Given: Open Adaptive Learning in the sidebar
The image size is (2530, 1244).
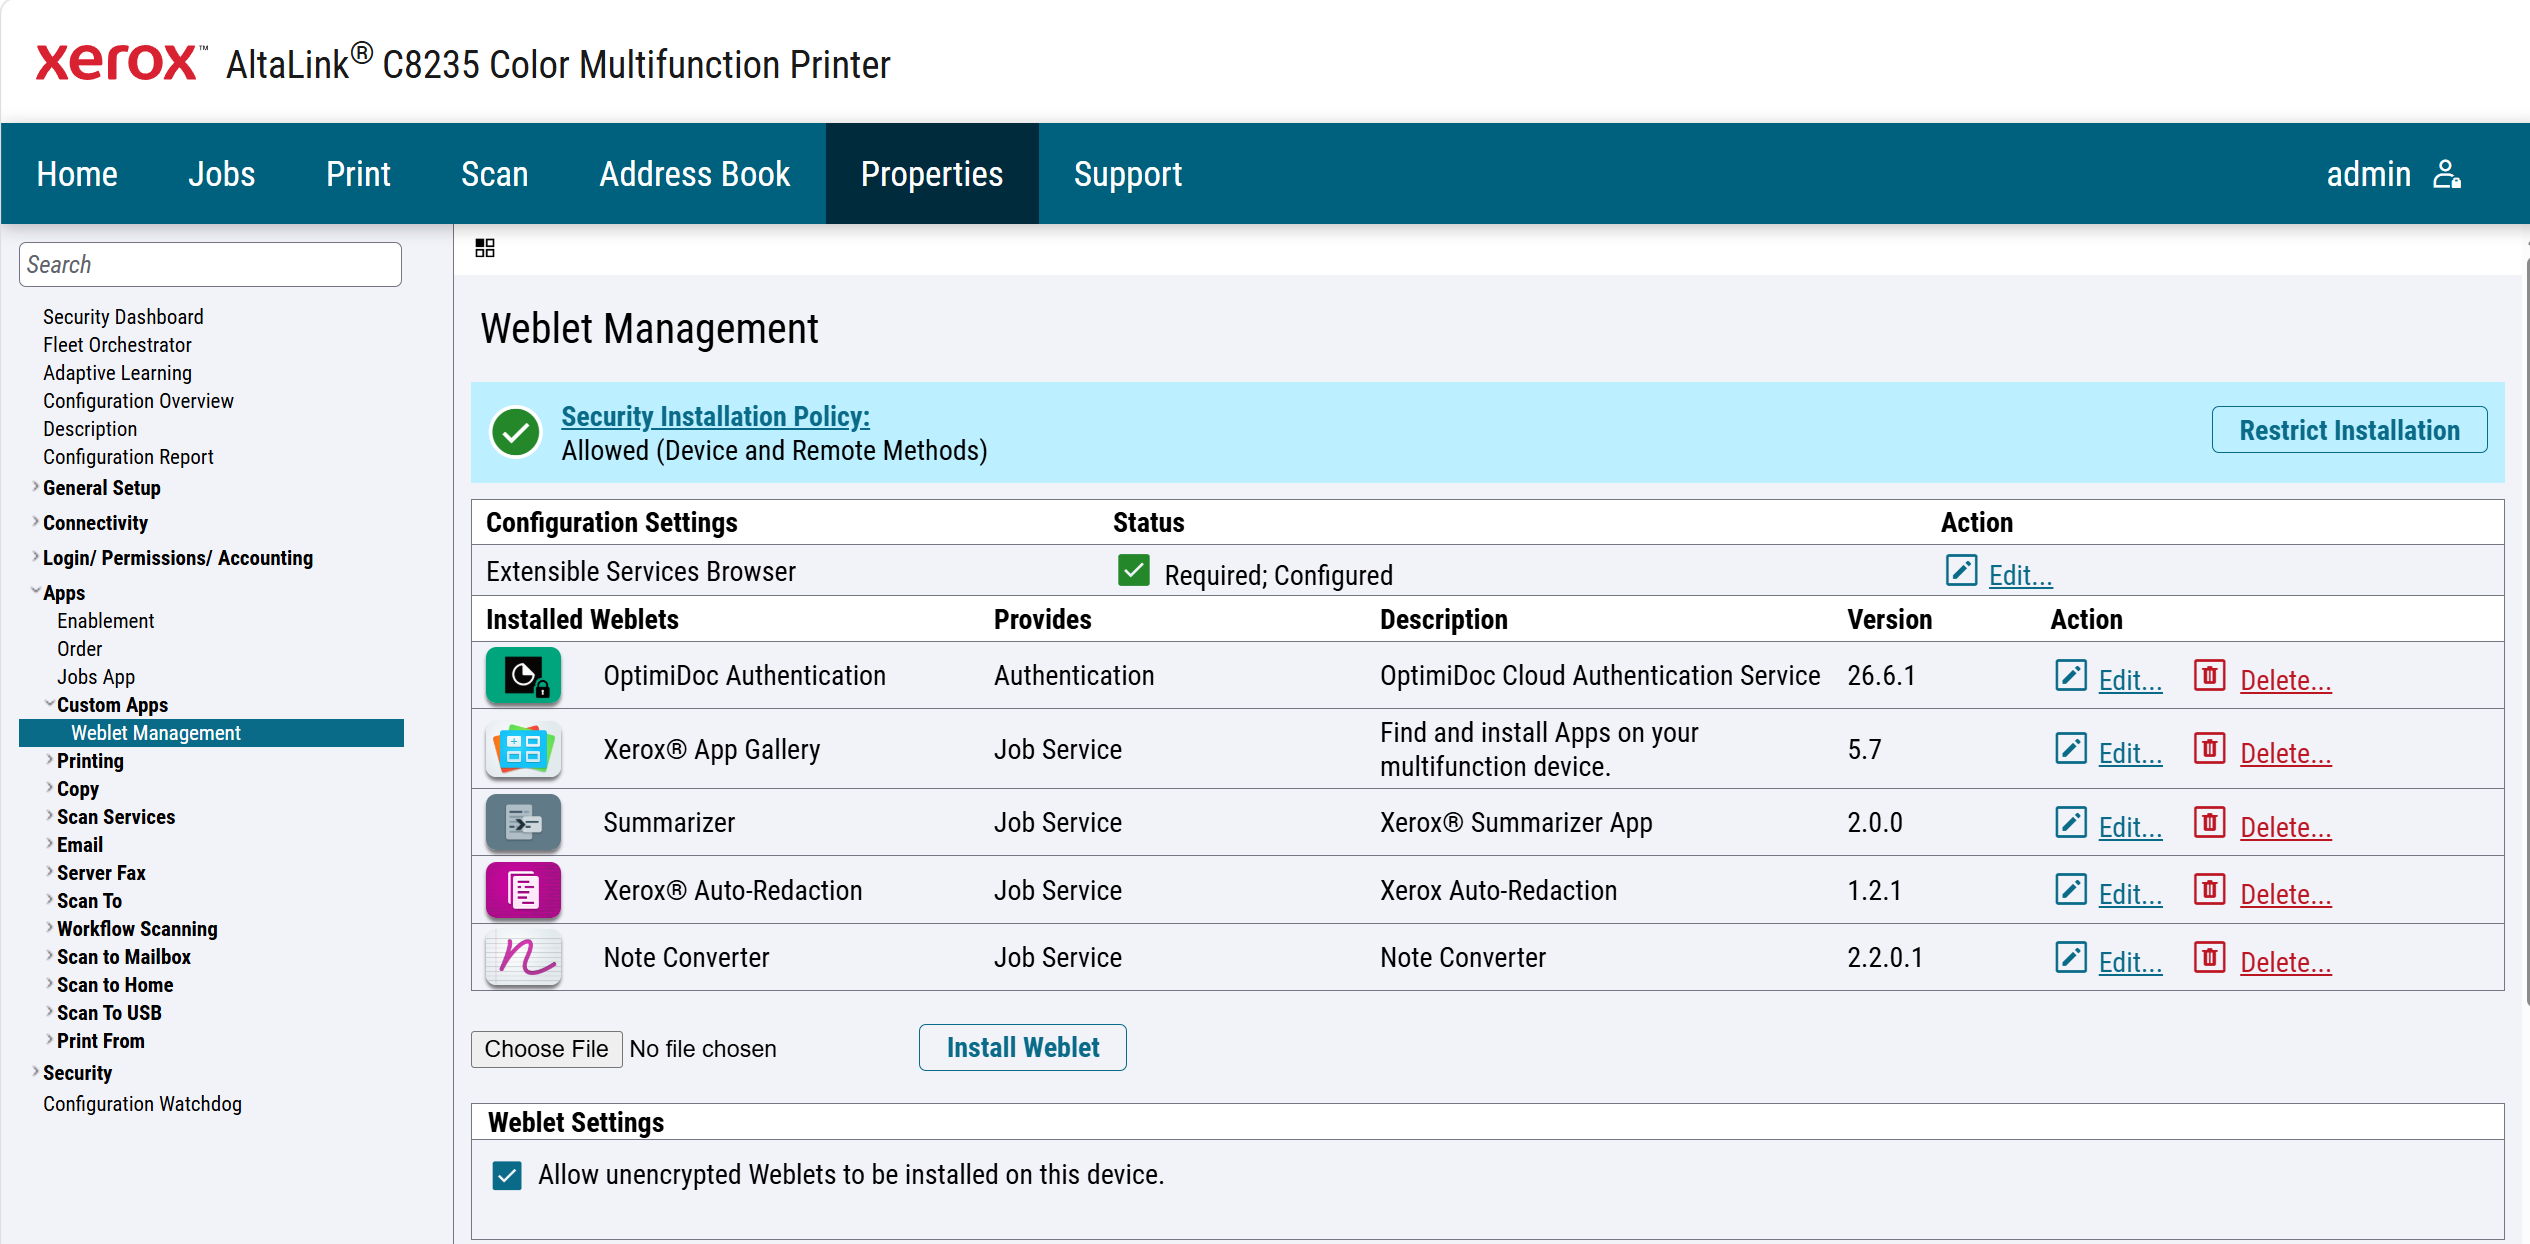Looking at the screenshot, I should [x=117, y=372].
